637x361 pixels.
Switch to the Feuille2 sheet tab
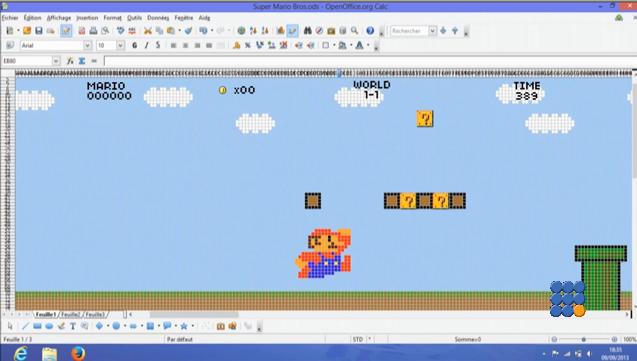tap(71, 314)
